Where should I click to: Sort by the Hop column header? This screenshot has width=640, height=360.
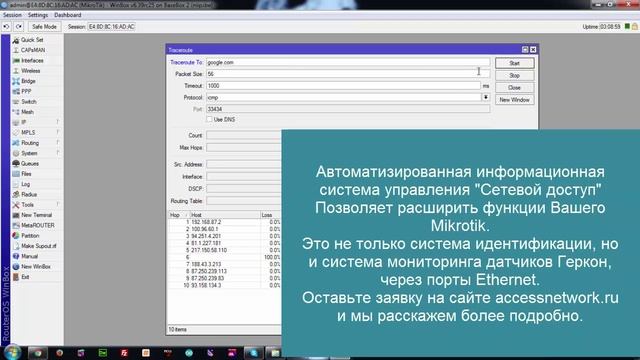(x=178, y=215)
